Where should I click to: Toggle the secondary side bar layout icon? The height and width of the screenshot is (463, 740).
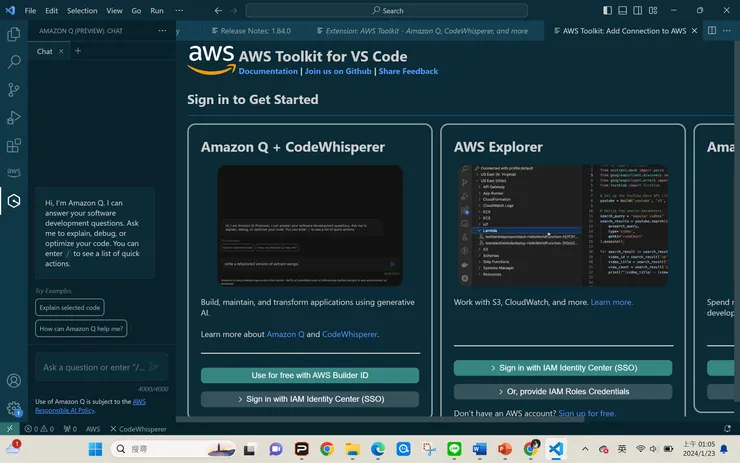click(638, 10)
